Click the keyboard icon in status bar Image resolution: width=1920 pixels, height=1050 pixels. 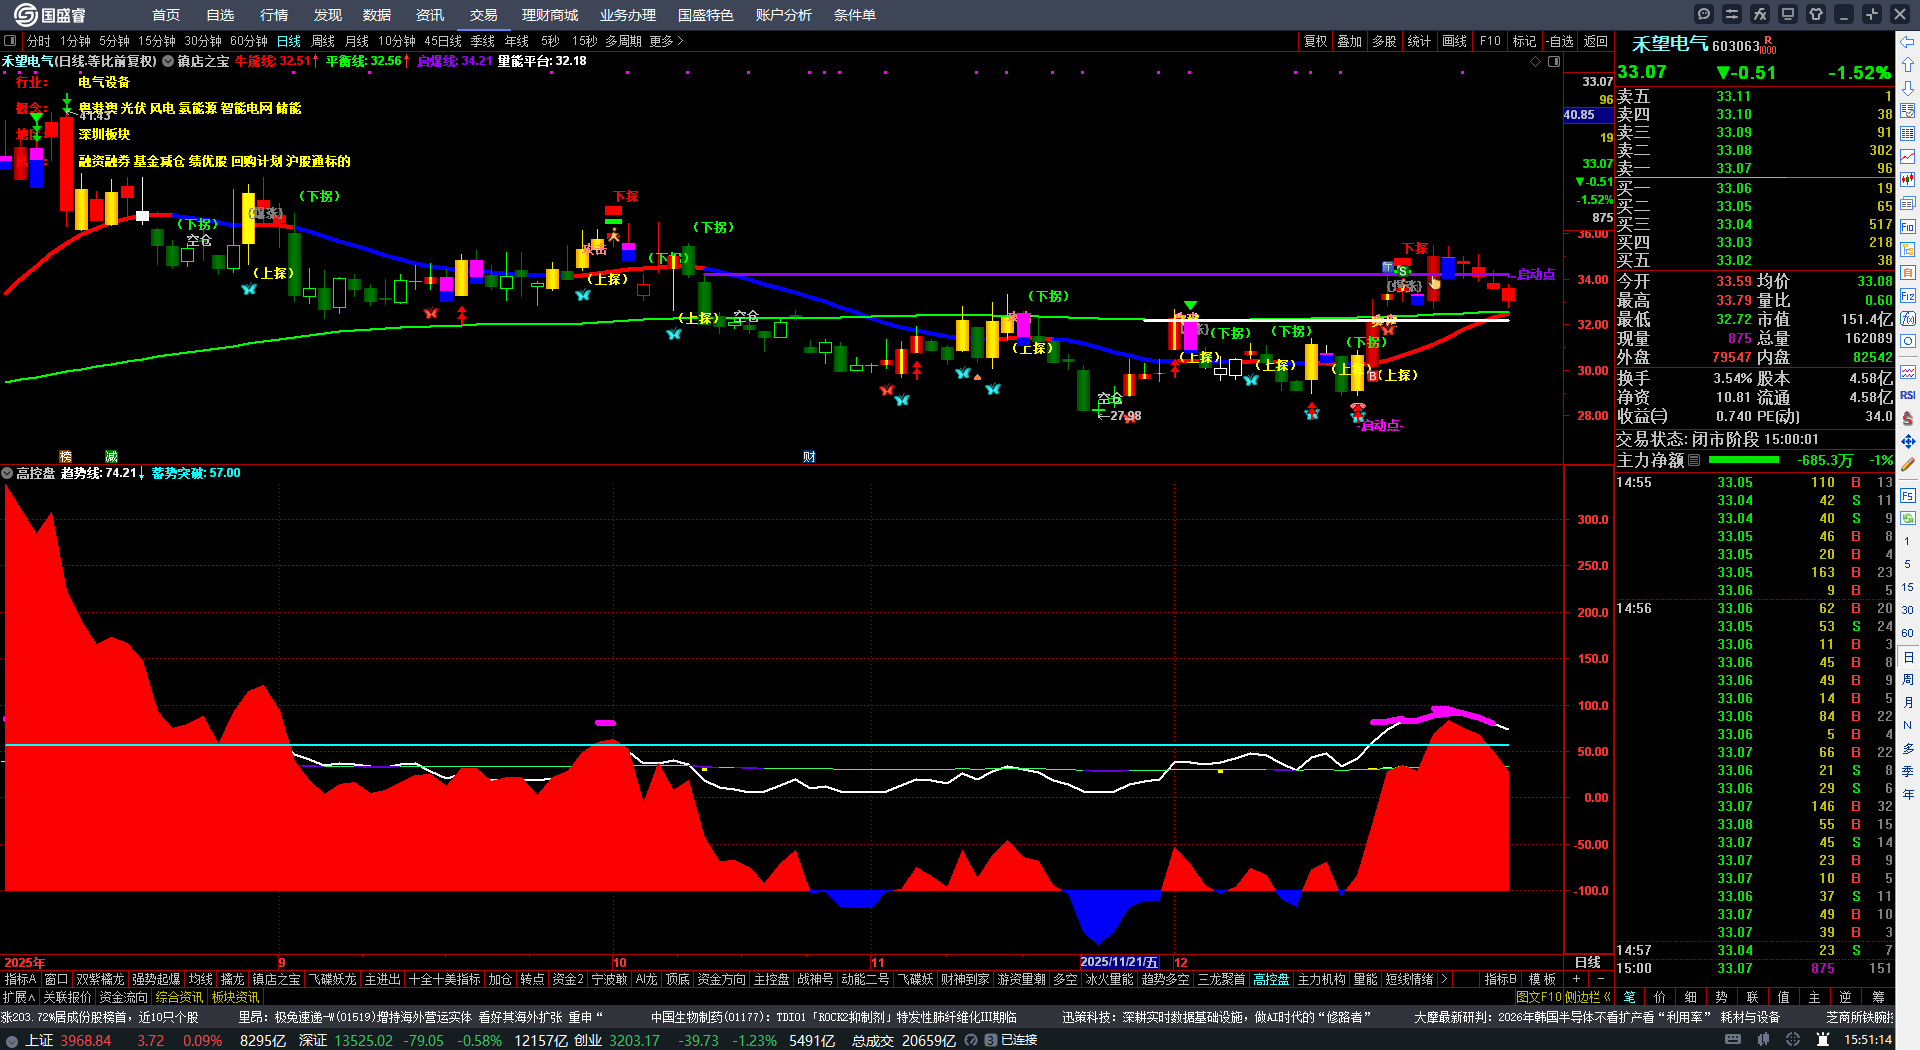click(1733, 1040)
